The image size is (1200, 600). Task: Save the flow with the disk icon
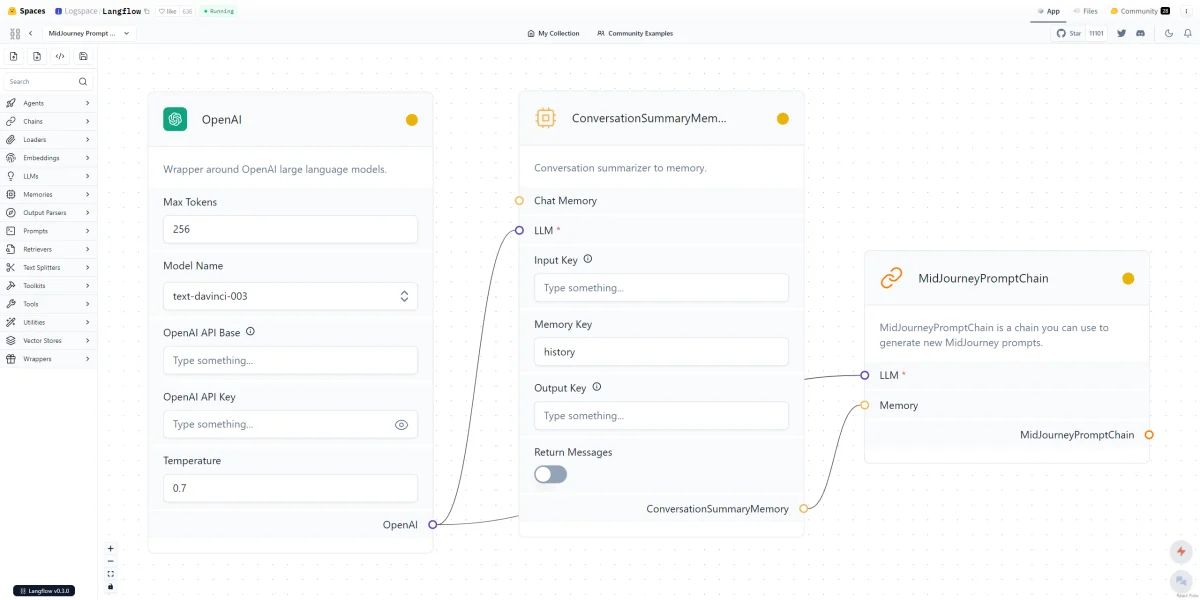(83, 56)
